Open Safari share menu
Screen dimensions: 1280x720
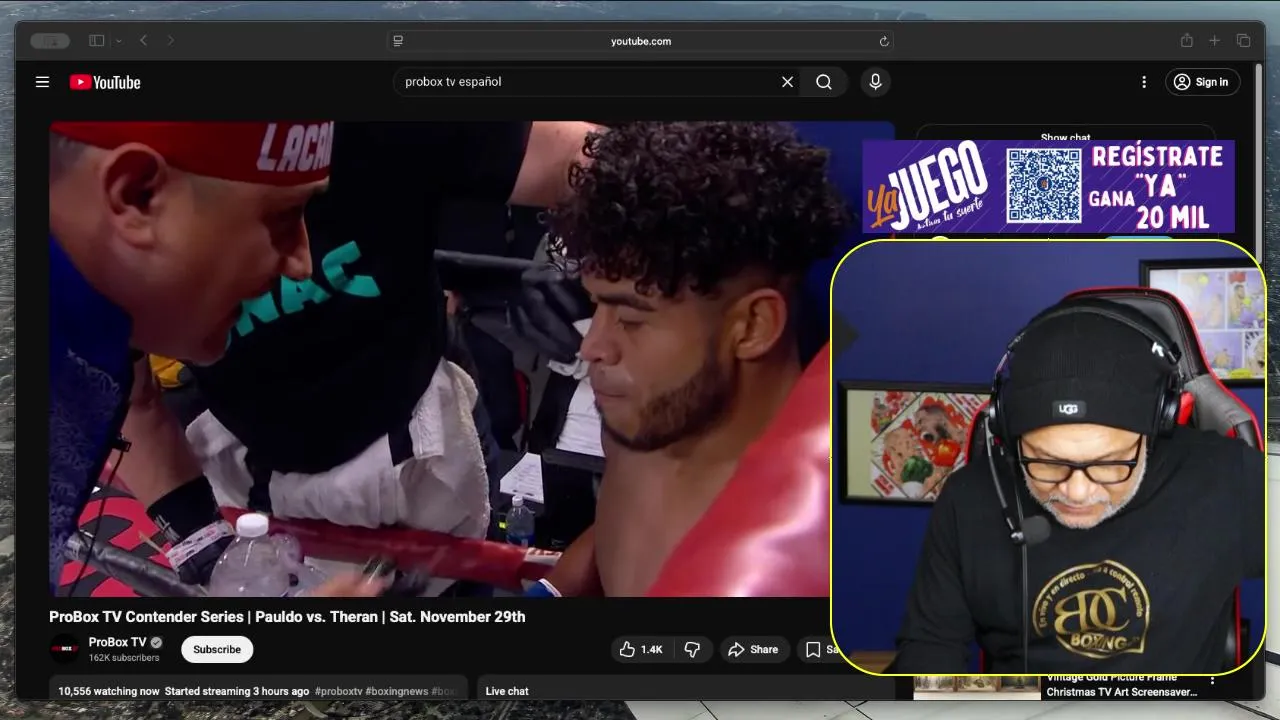coord(1187,41)
